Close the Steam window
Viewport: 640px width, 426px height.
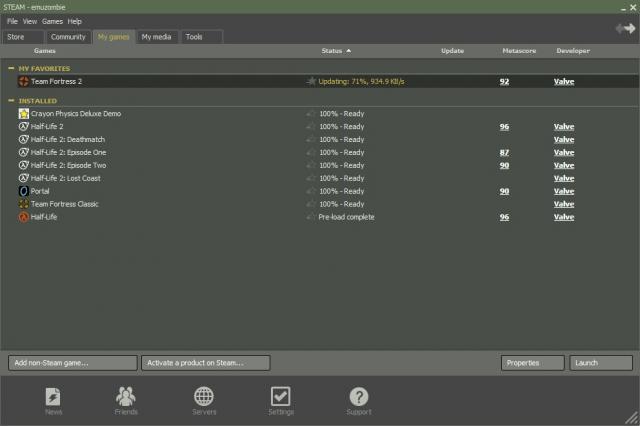point(633,7)
